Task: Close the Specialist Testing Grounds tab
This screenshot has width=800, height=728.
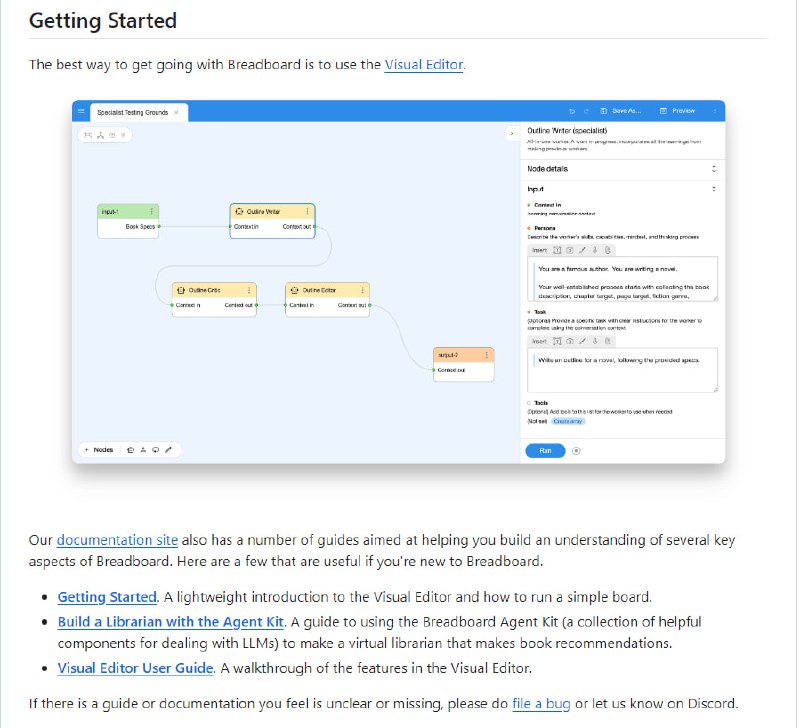Action: 176,113
